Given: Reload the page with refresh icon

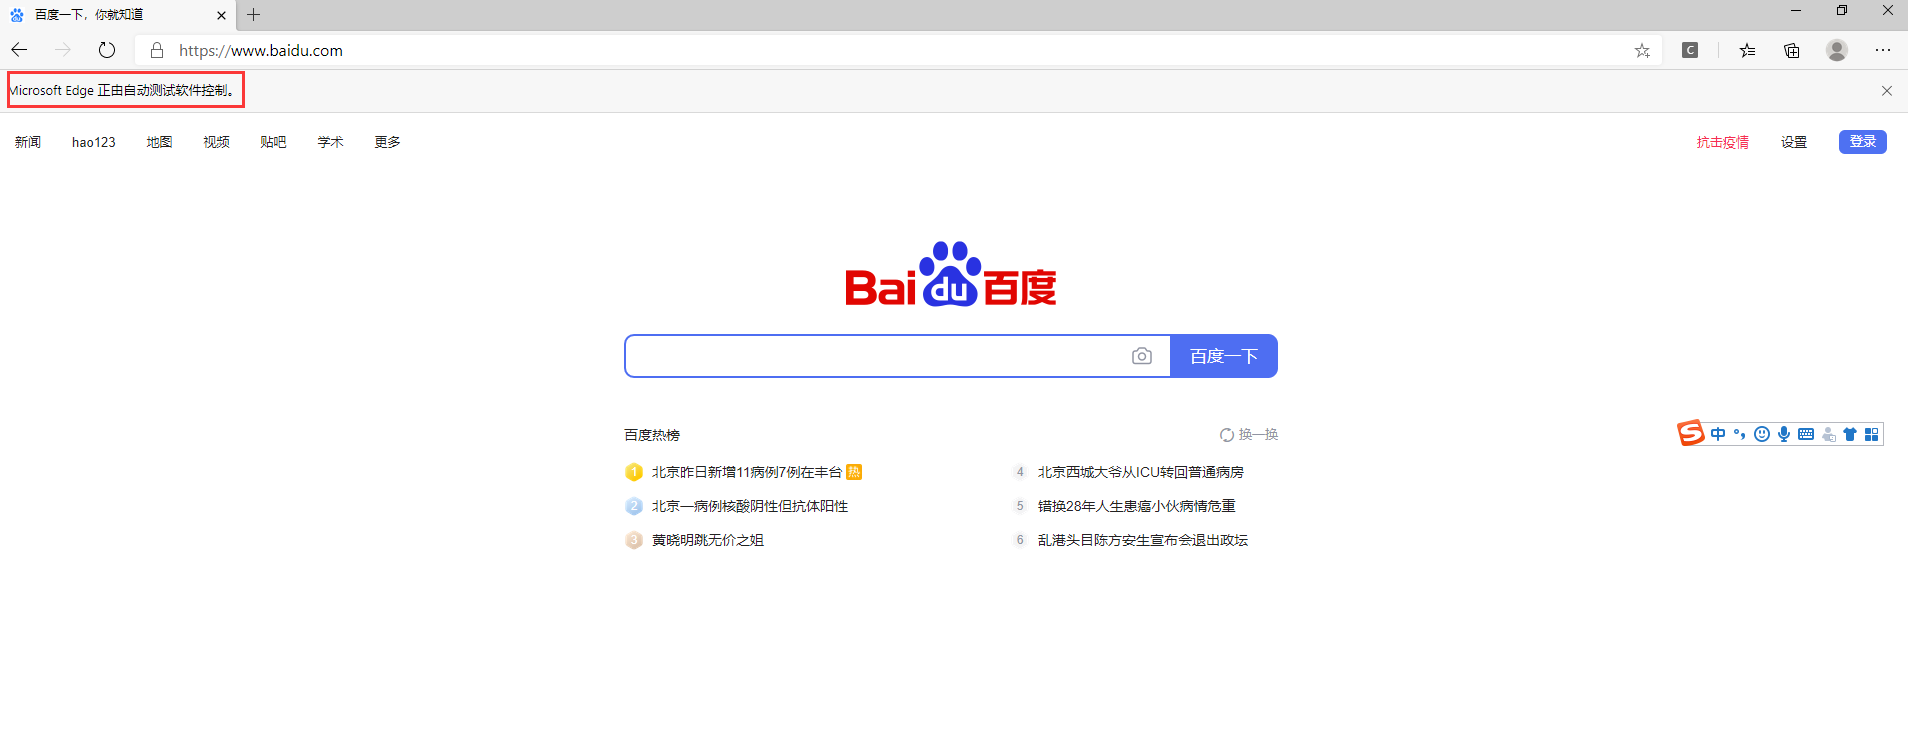Looking at the screenshot, I should (x=107, y=50).
